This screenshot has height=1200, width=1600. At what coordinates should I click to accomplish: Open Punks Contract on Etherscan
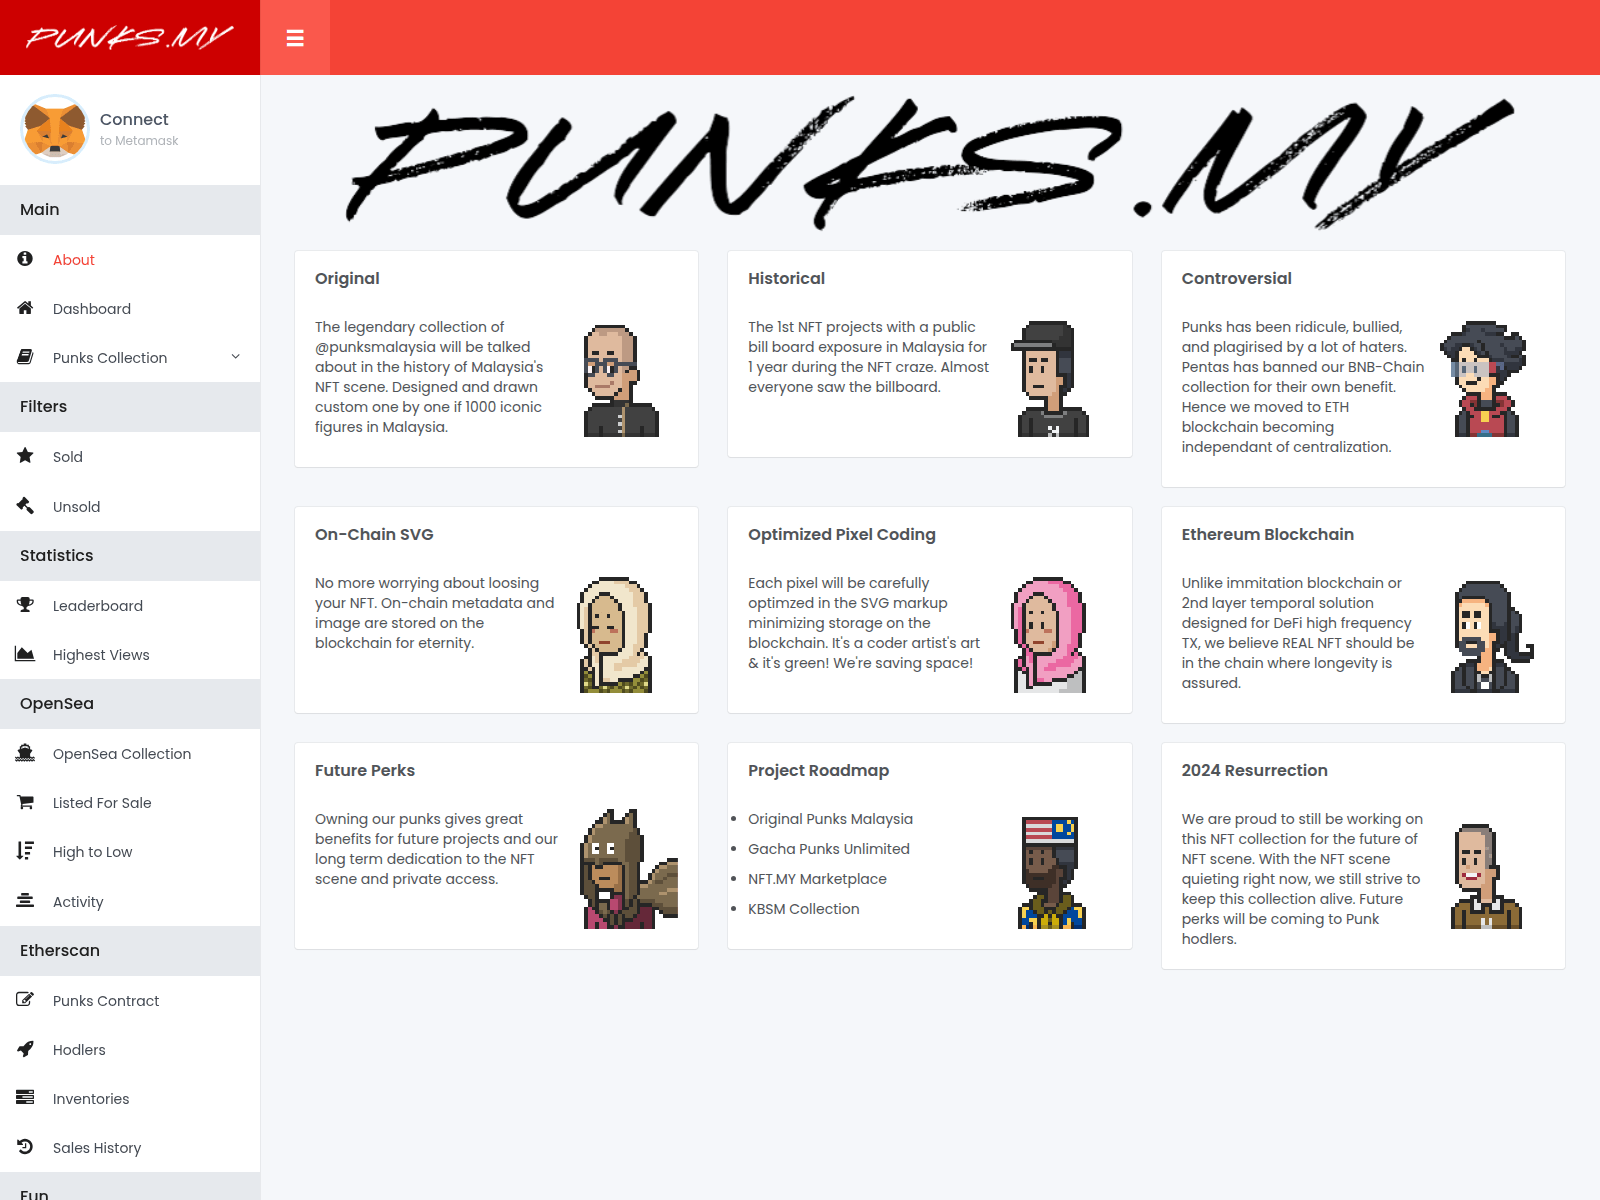(x=130, y=1001)
